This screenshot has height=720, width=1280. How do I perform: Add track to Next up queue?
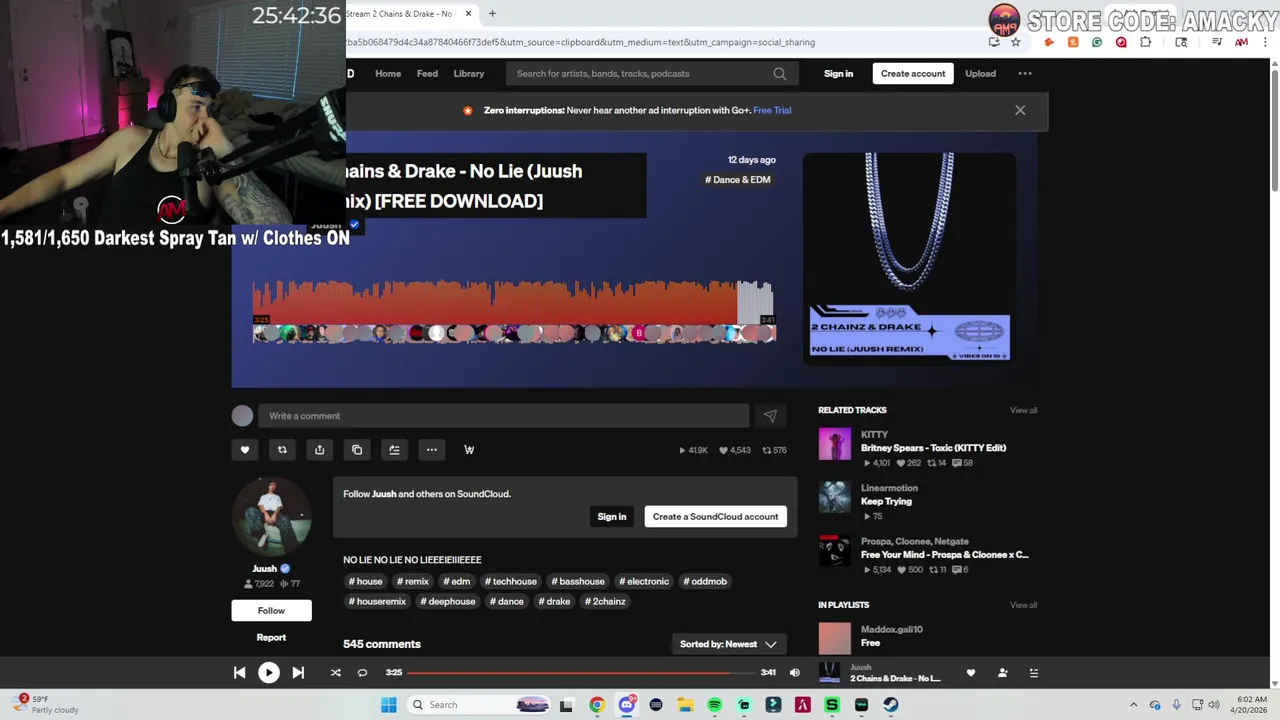point(394,450)
